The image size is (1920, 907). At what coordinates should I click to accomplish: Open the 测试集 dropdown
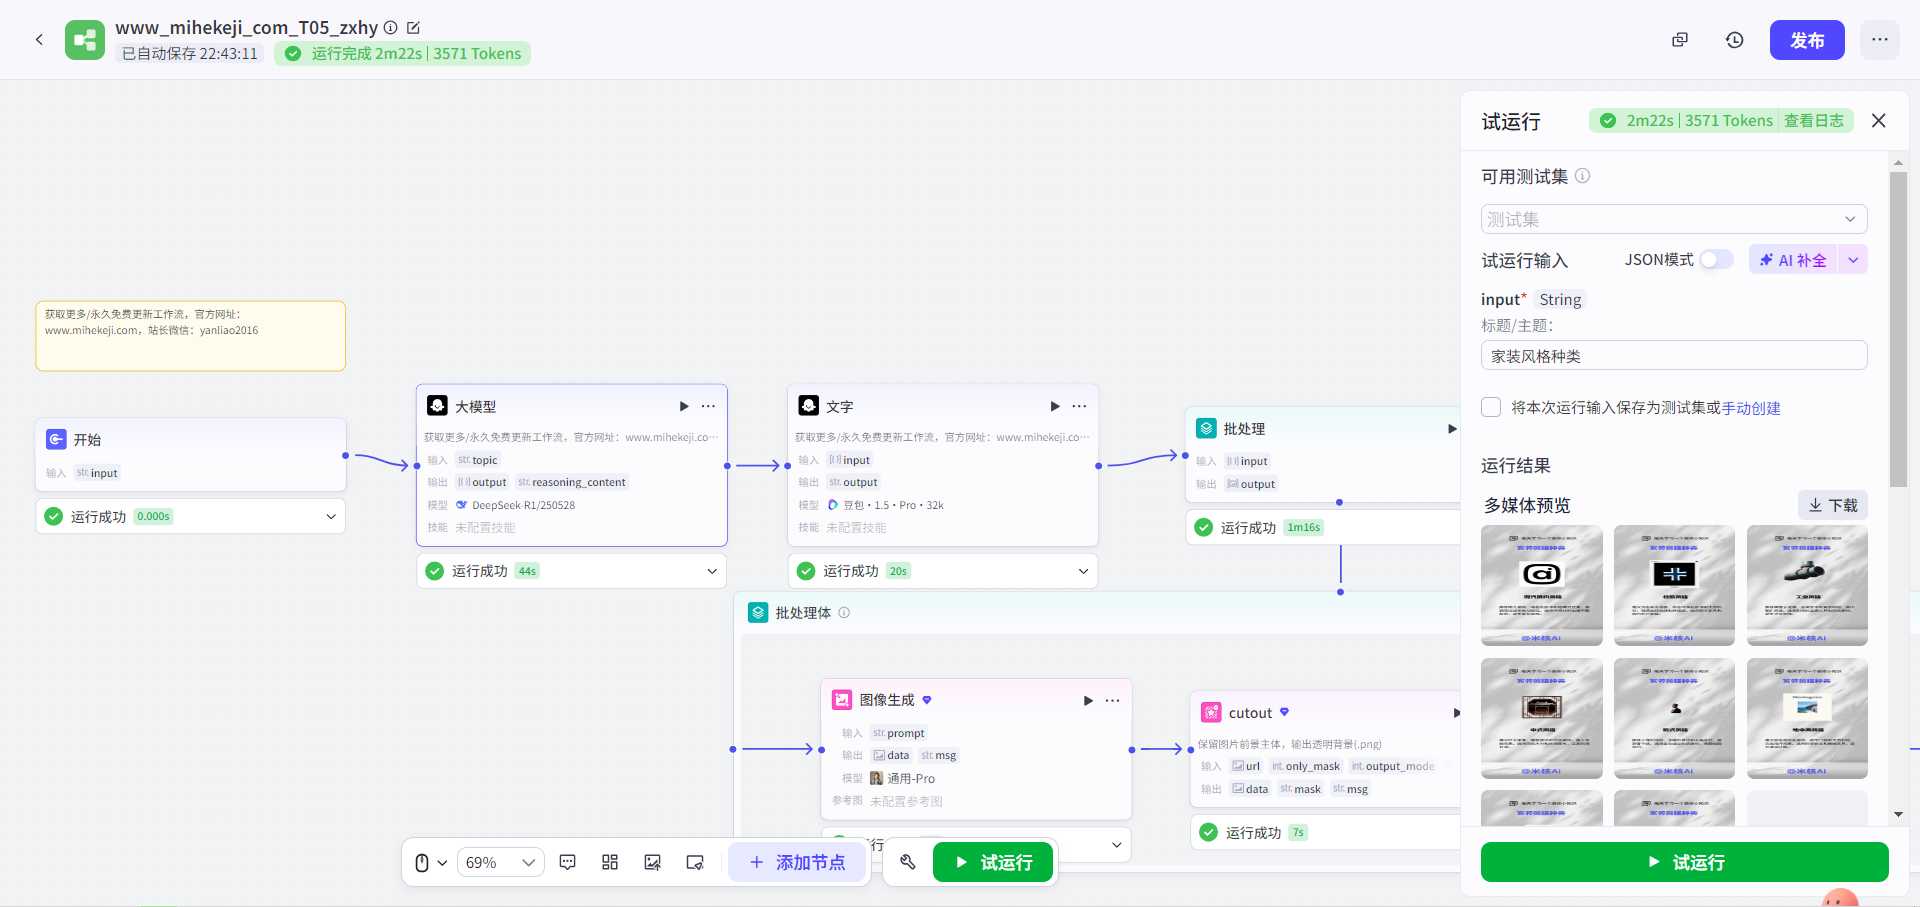[1673, 219]
